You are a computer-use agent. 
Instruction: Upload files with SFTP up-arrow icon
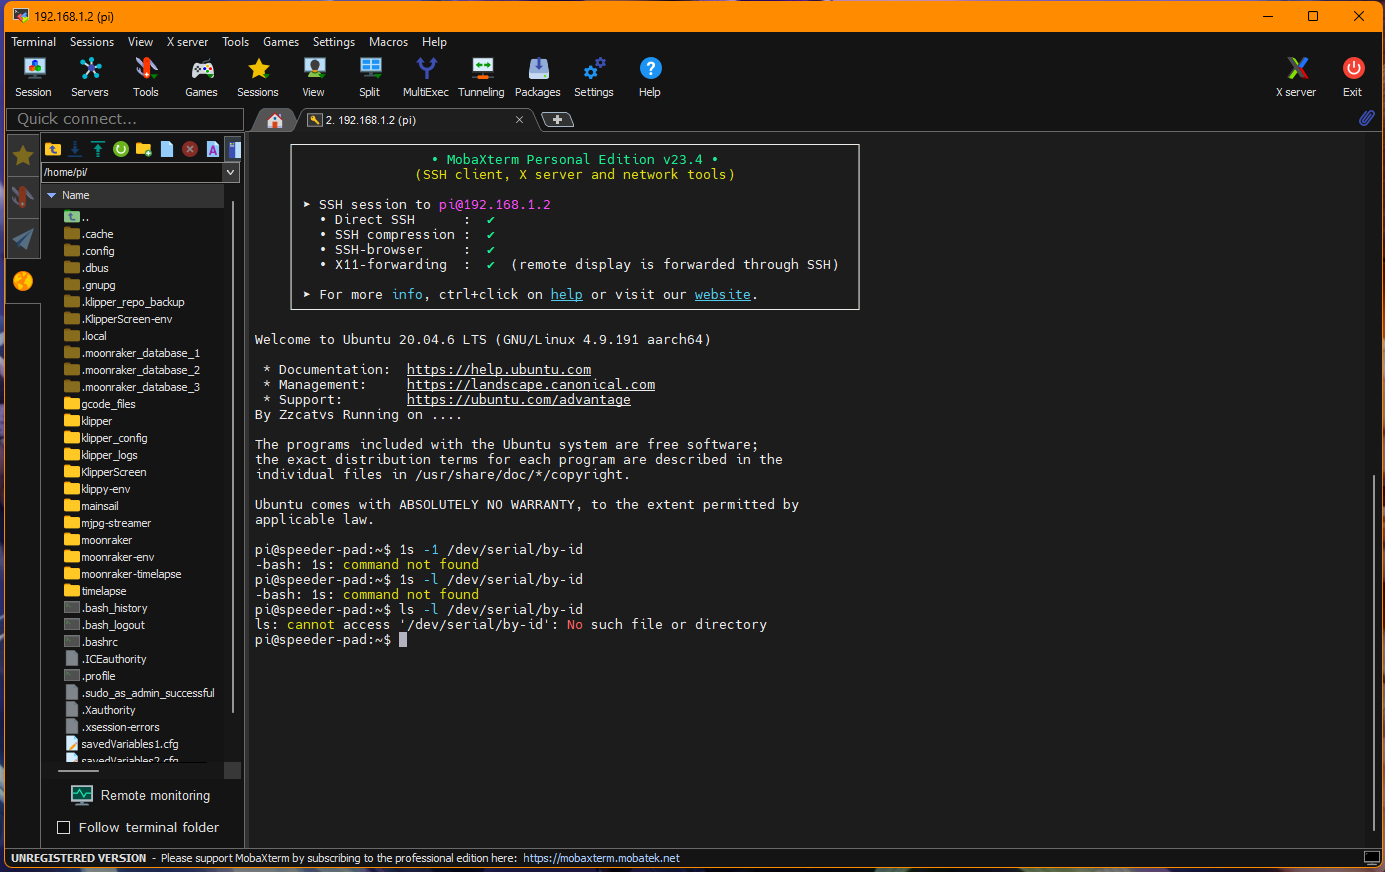tap(98, 149)
